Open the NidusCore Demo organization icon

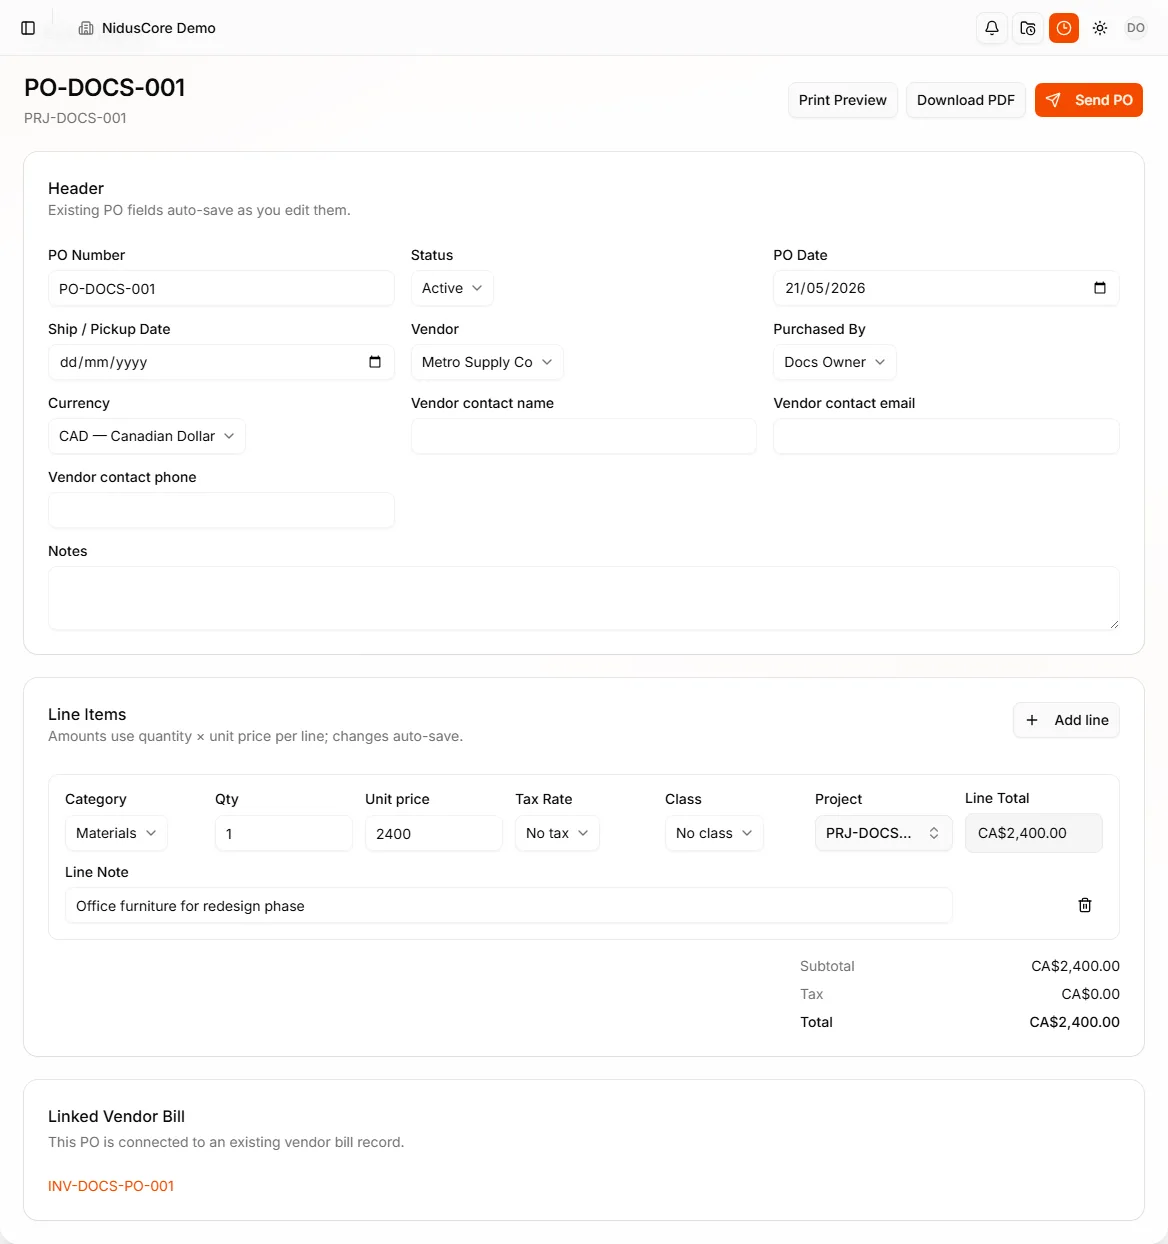[x=86, y=28]
